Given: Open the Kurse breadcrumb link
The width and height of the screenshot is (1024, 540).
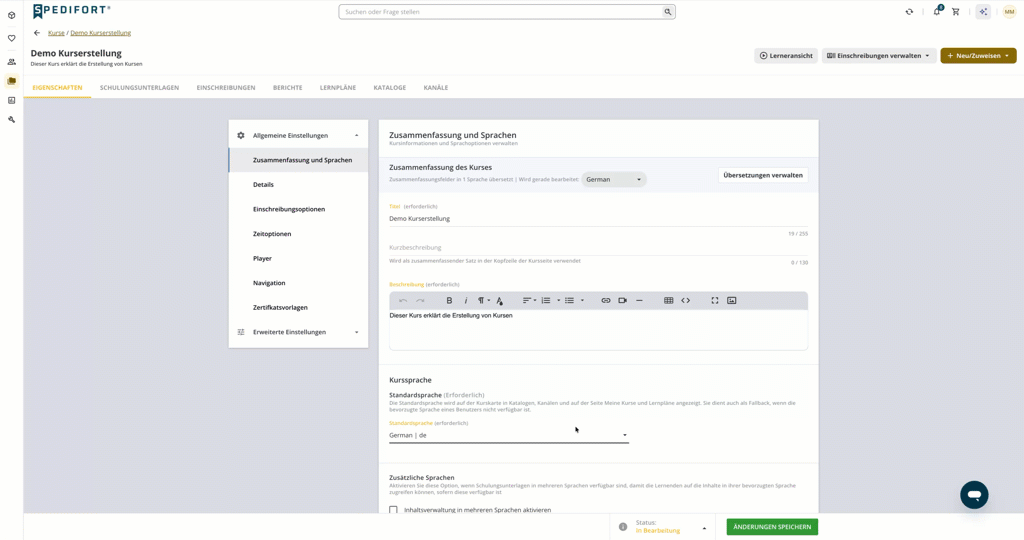Looking at the screenshot, I should pyautogui.click(x=56, y=33).
